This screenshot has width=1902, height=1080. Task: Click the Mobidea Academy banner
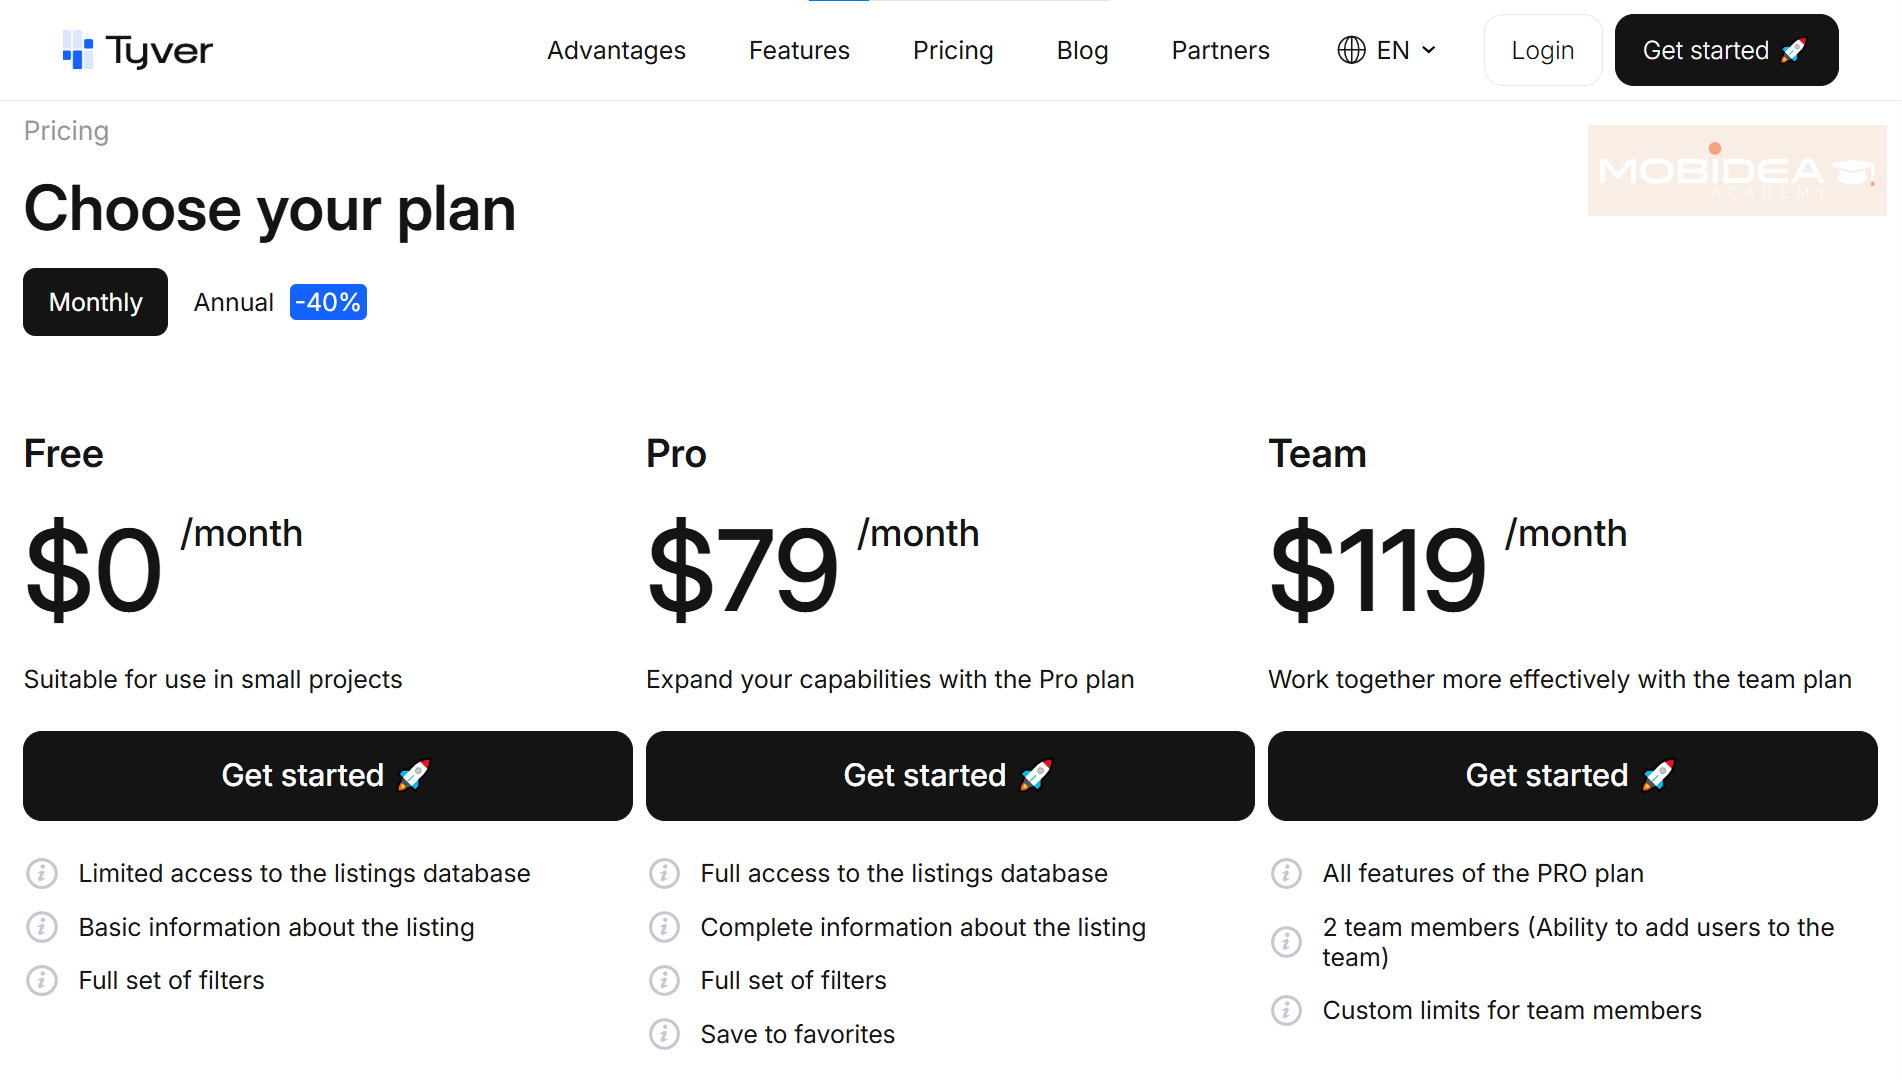(1735, 170)
